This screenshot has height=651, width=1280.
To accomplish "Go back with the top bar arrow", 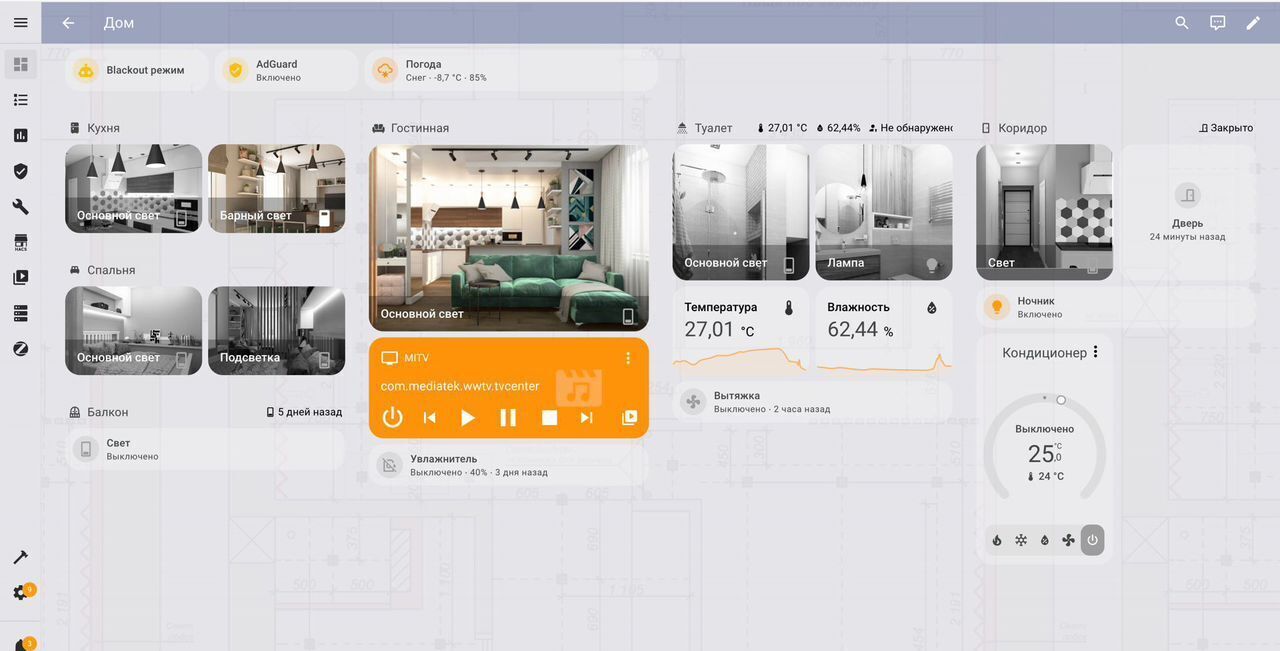I will 68,23.
